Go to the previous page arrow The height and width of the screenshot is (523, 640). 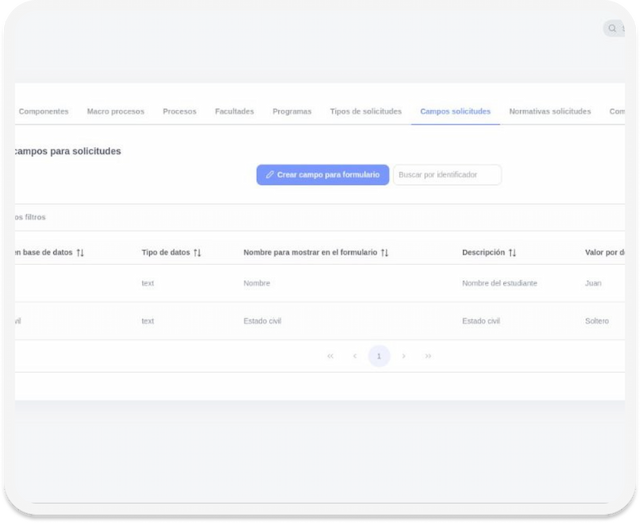pos(354,356)
